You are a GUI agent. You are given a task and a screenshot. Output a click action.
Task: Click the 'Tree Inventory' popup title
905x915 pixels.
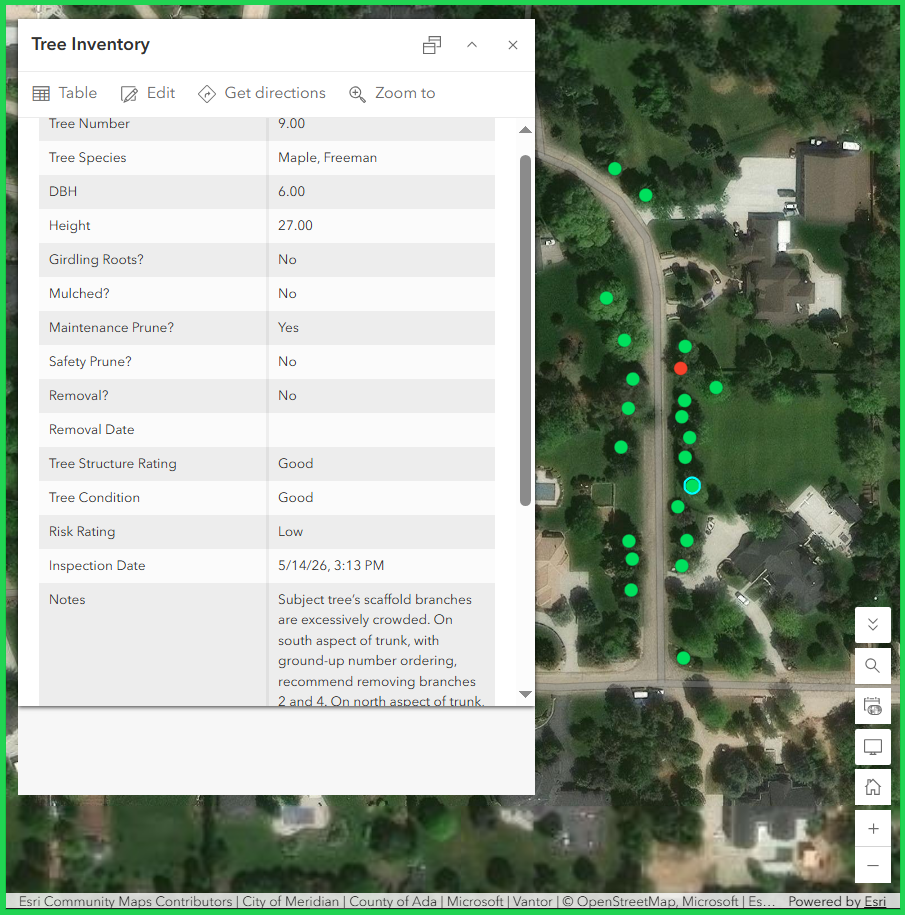coord(90,44)
